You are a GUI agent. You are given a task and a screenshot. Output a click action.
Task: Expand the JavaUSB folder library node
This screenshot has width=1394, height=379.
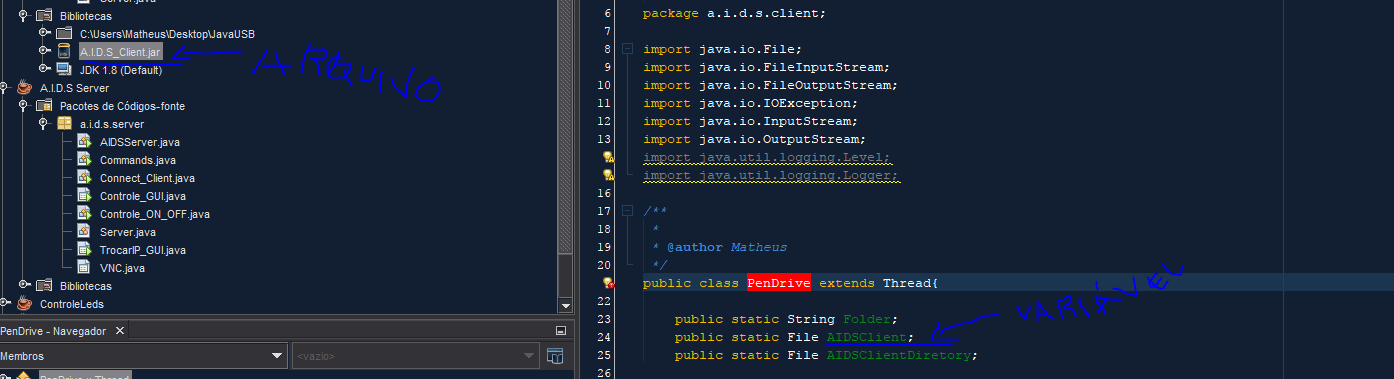point(44,33)
